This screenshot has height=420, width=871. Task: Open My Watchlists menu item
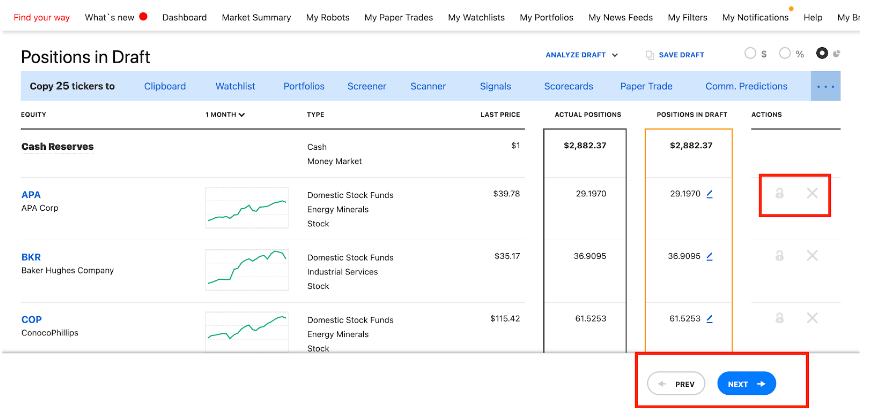click(476, 17)
